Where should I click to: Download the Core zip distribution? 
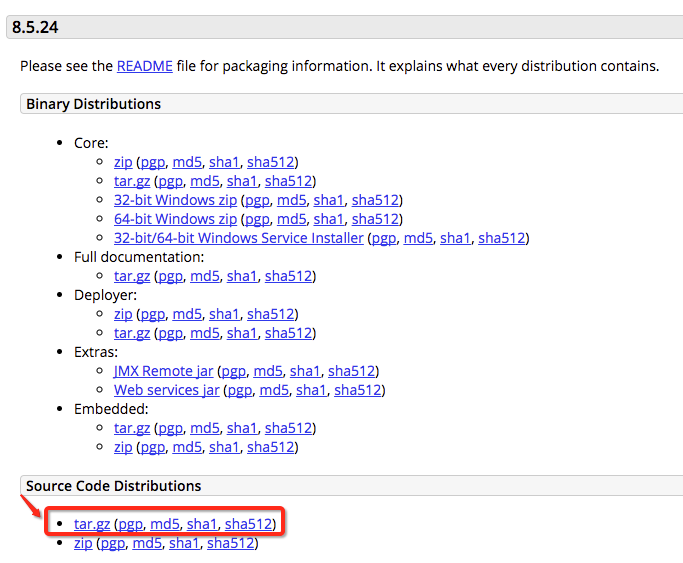point(122,162)
